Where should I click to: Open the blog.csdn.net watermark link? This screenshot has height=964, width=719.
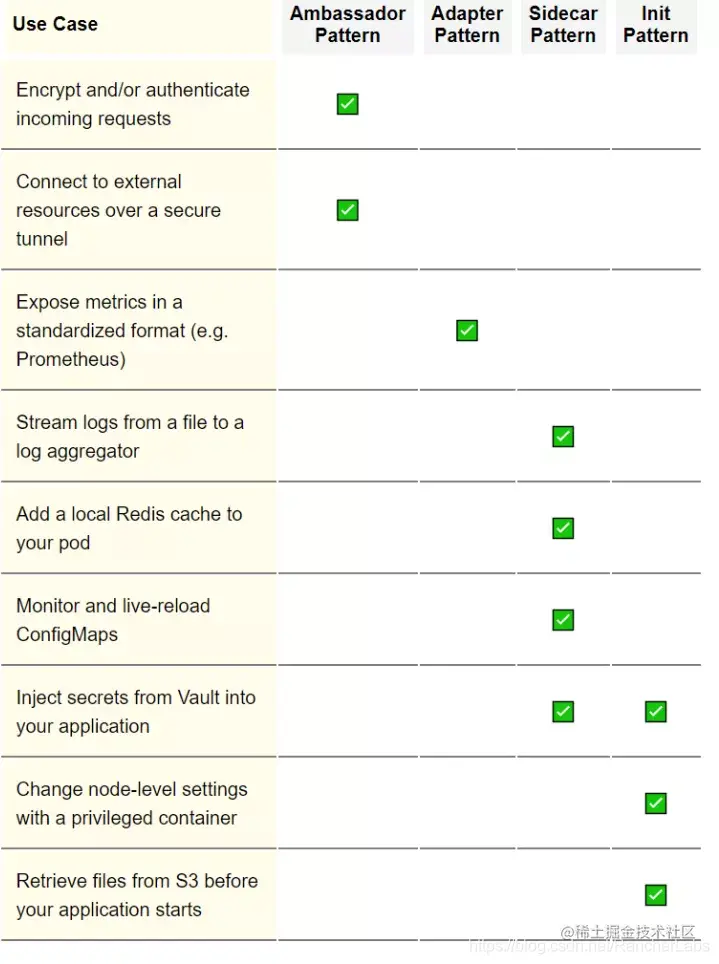pos(589,946)
